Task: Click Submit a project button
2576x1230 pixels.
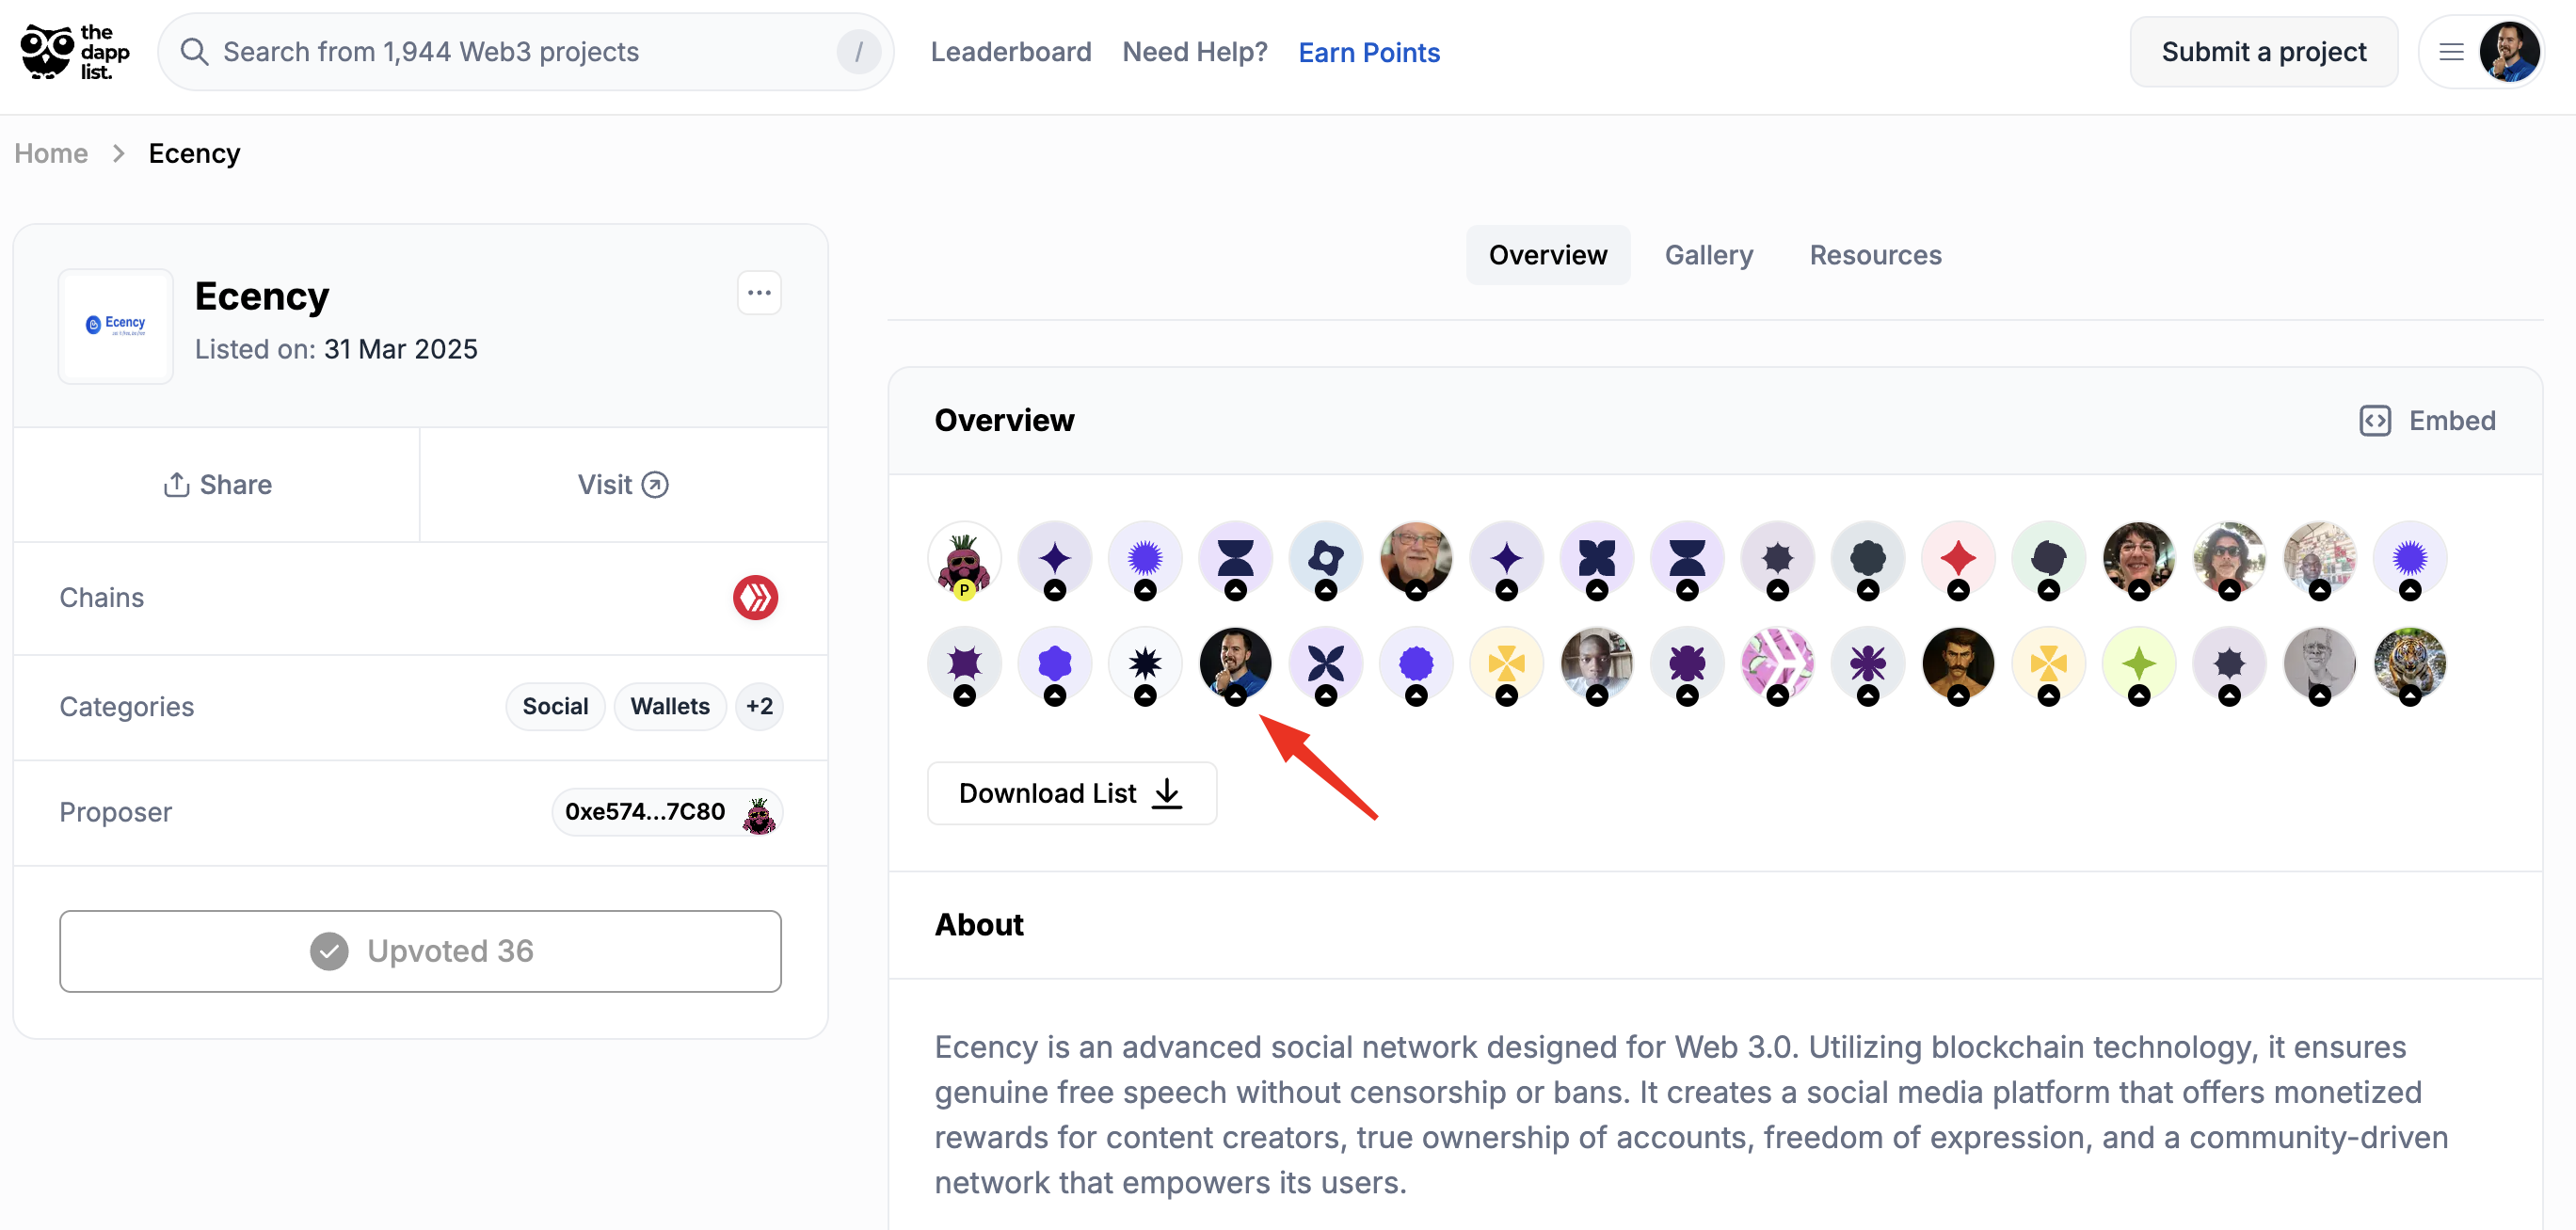Action: 2263,52
